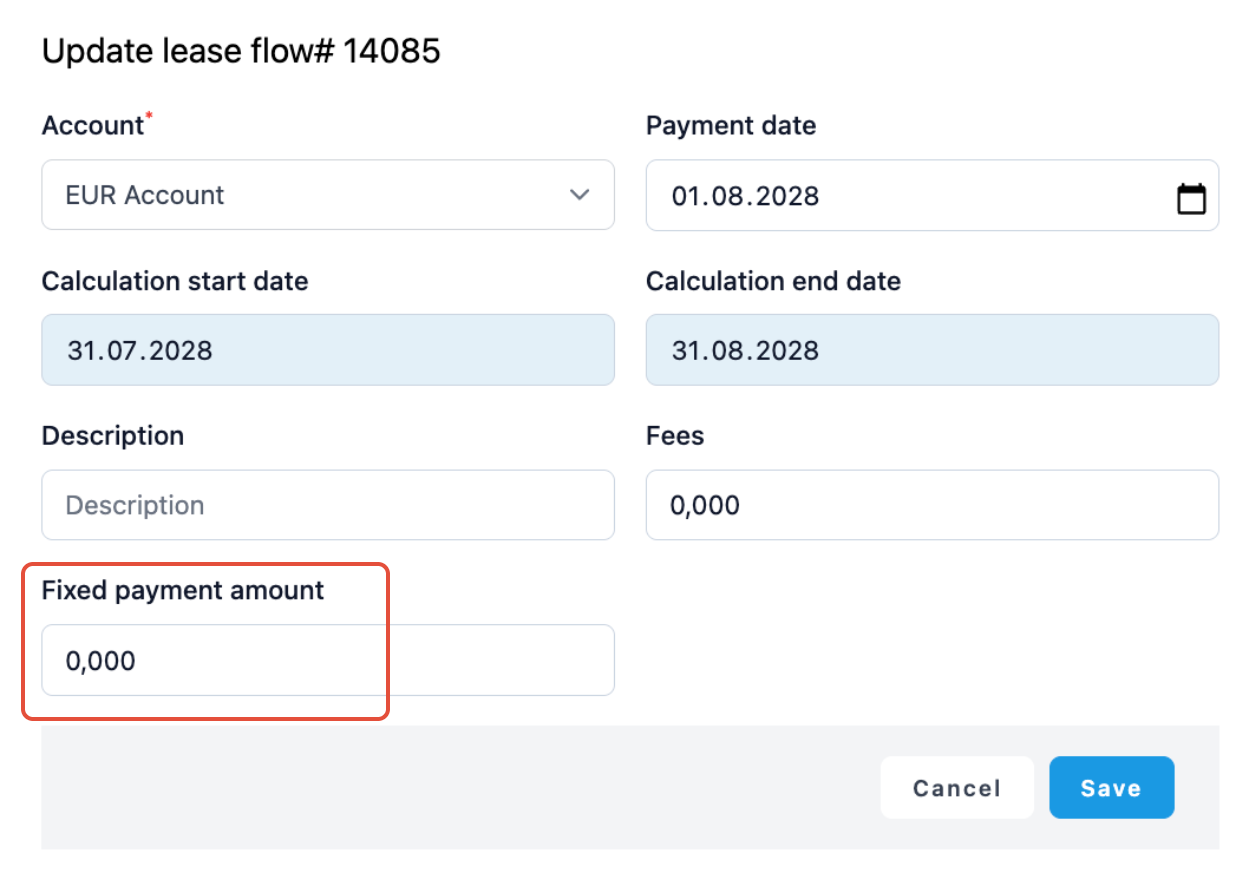Expand the Account dropdown chevron
This screenshot has height=873, width=1249.
(x=579, y=195)
